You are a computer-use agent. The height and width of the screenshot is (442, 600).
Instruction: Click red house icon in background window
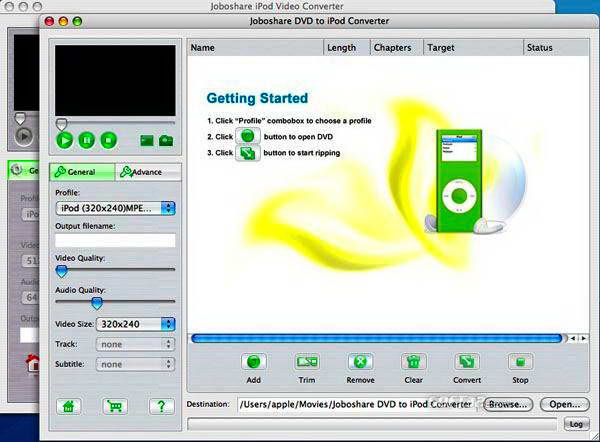[x=33, y=363]
